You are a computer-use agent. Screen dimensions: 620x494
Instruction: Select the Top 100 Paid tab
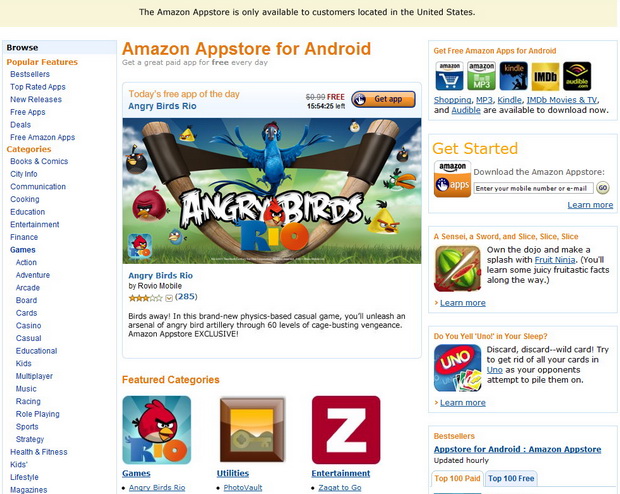click(457, 479)
